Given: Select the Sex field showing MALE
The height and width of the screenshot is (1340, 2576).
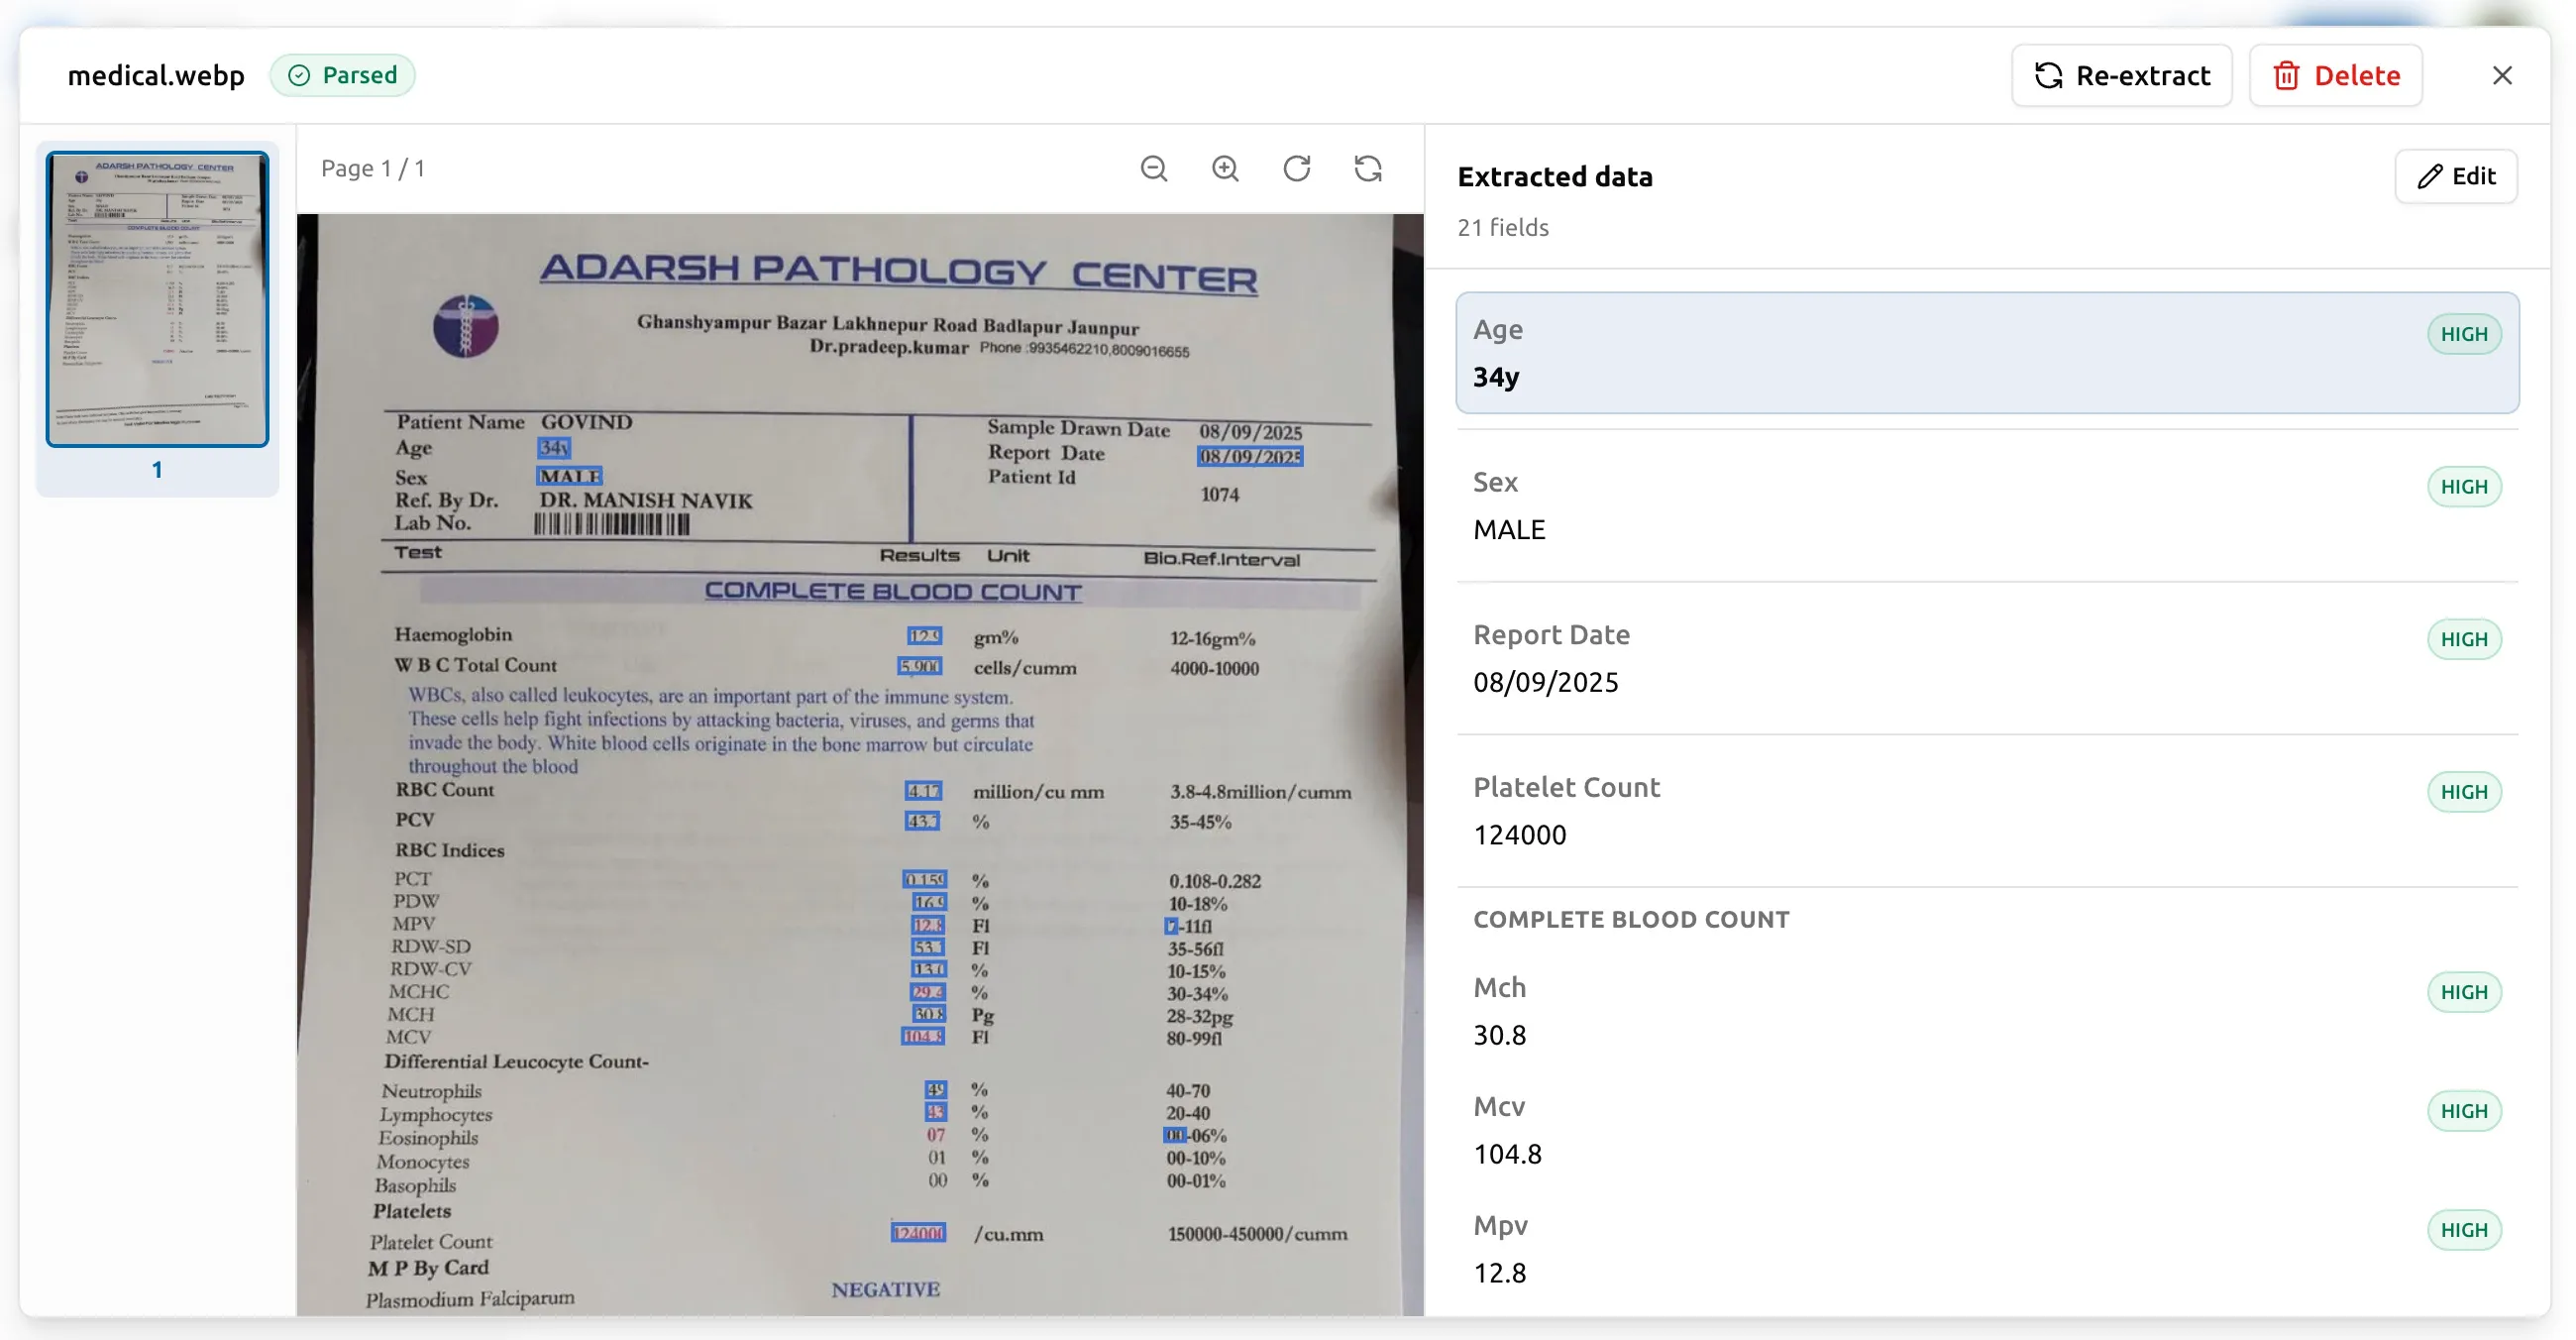Looking at the screenshot, I should [1987, 506].
